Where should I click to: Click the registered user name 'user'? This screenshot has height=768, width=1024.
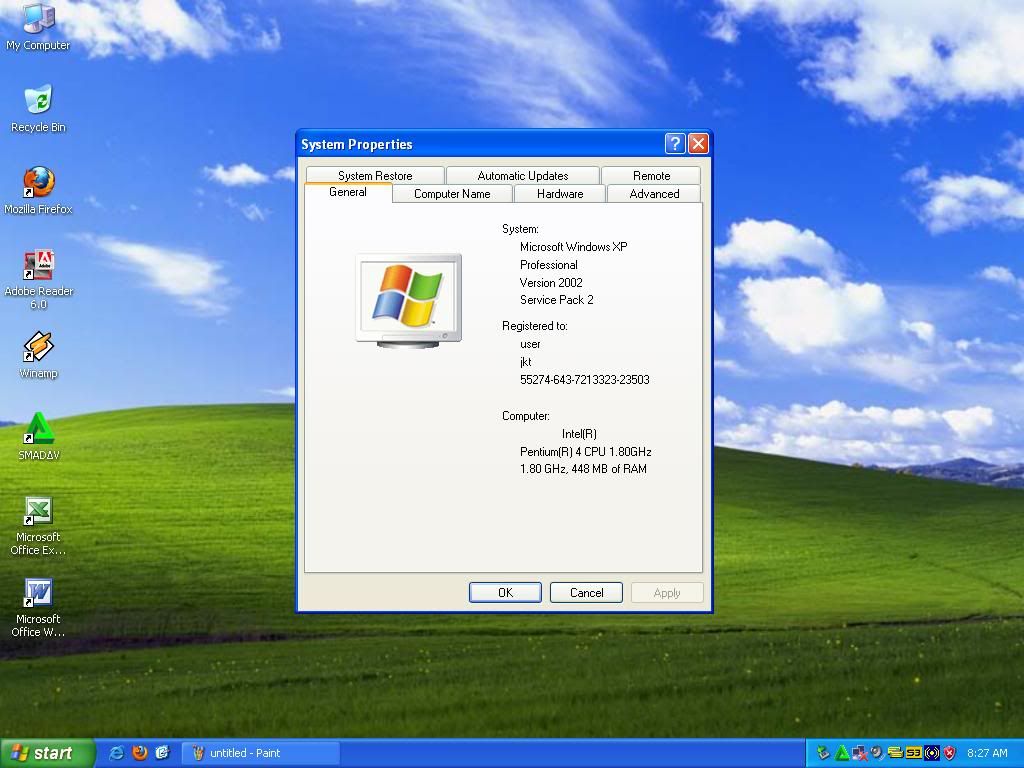[x=530, y=344]
